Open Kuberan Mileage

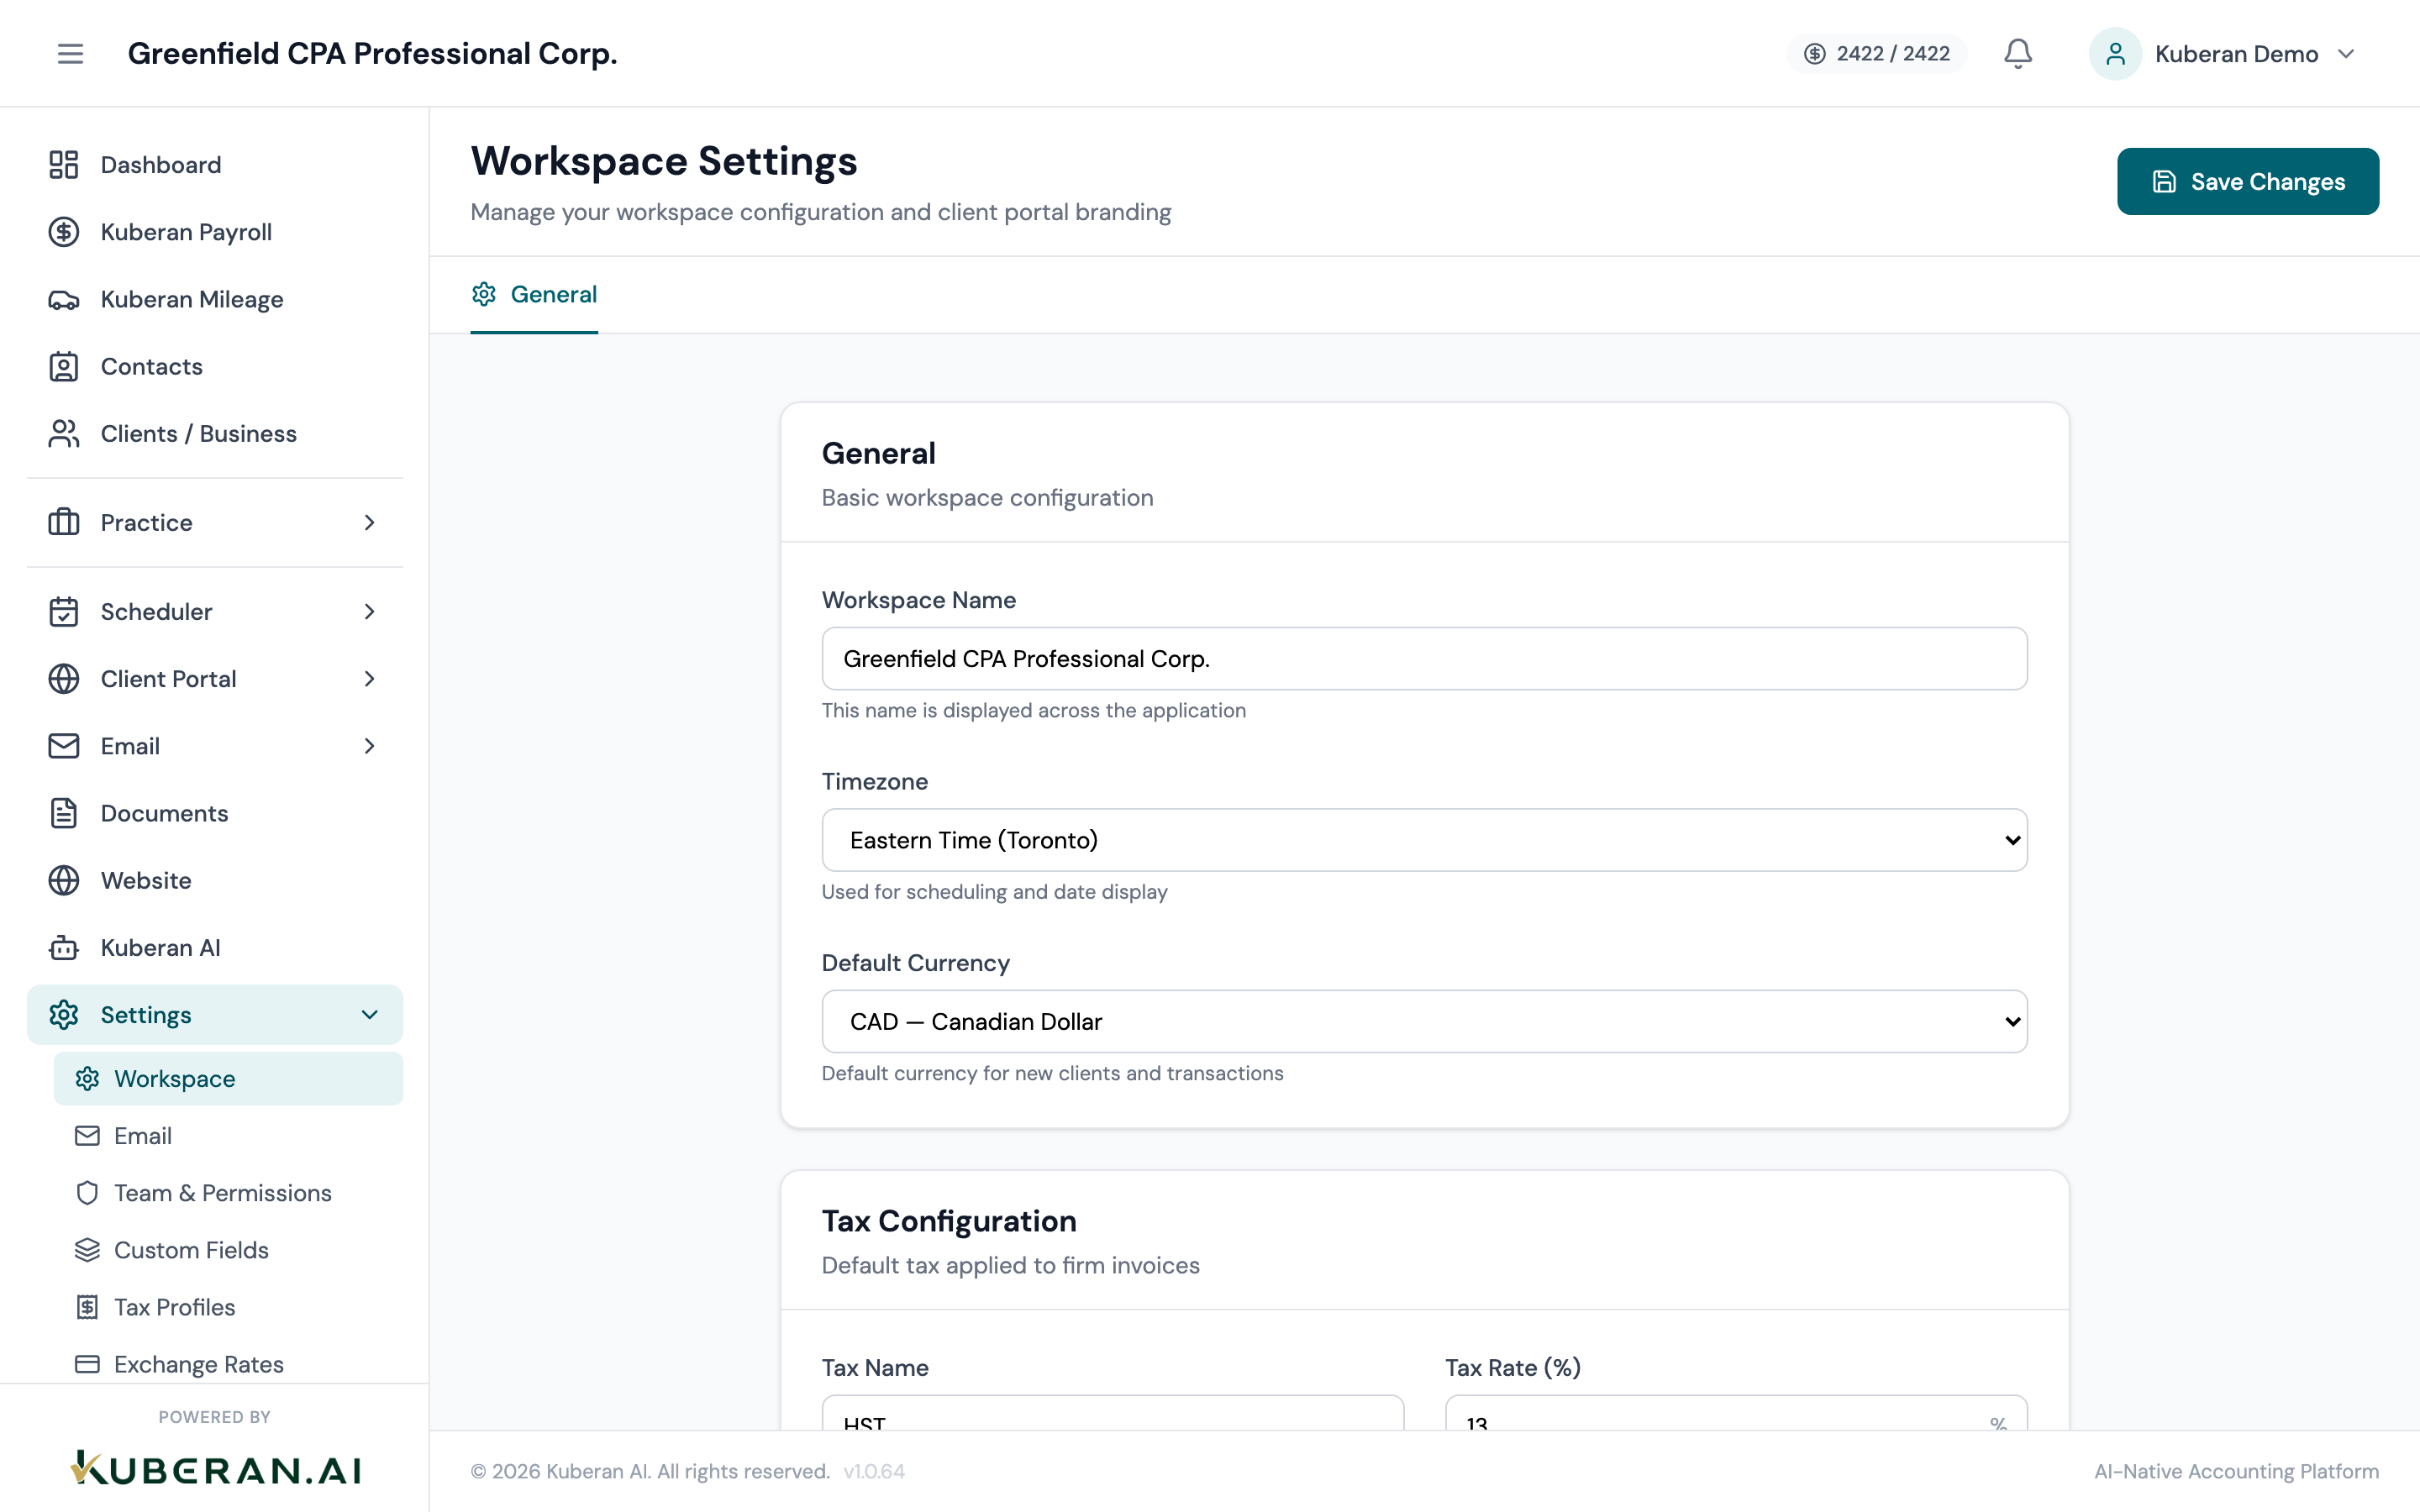coord(215,299)
